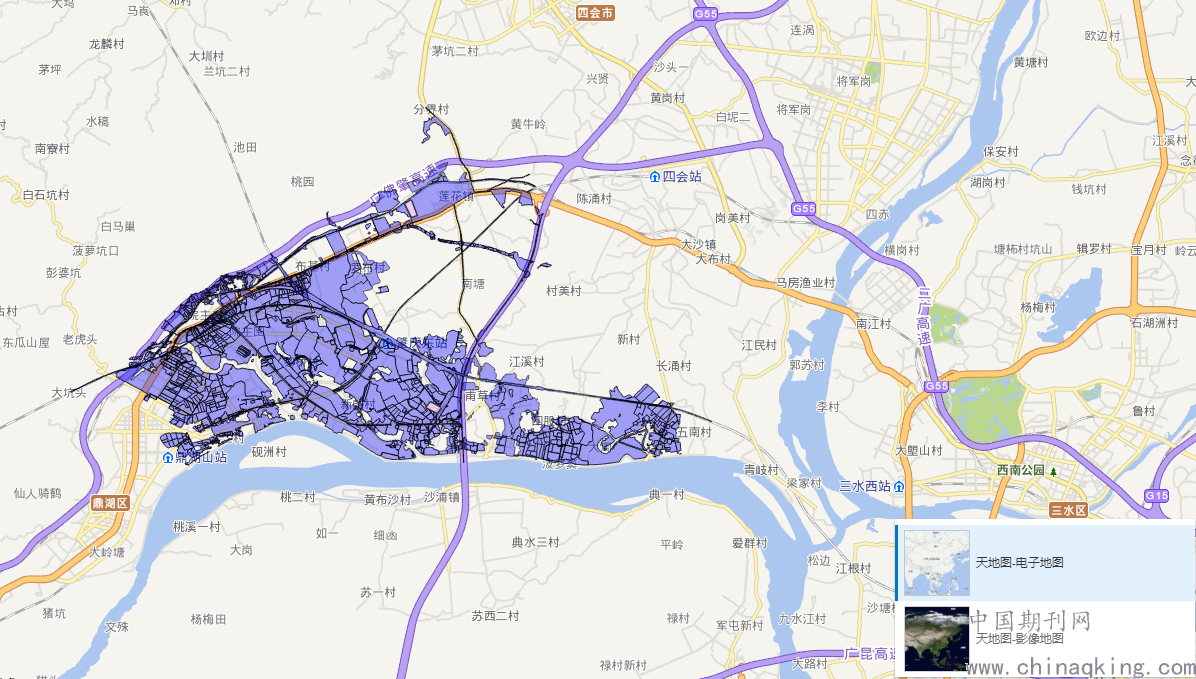The image size is (1196, 679).
Task: Click the 黄牛岭 label
Action: 529,124
